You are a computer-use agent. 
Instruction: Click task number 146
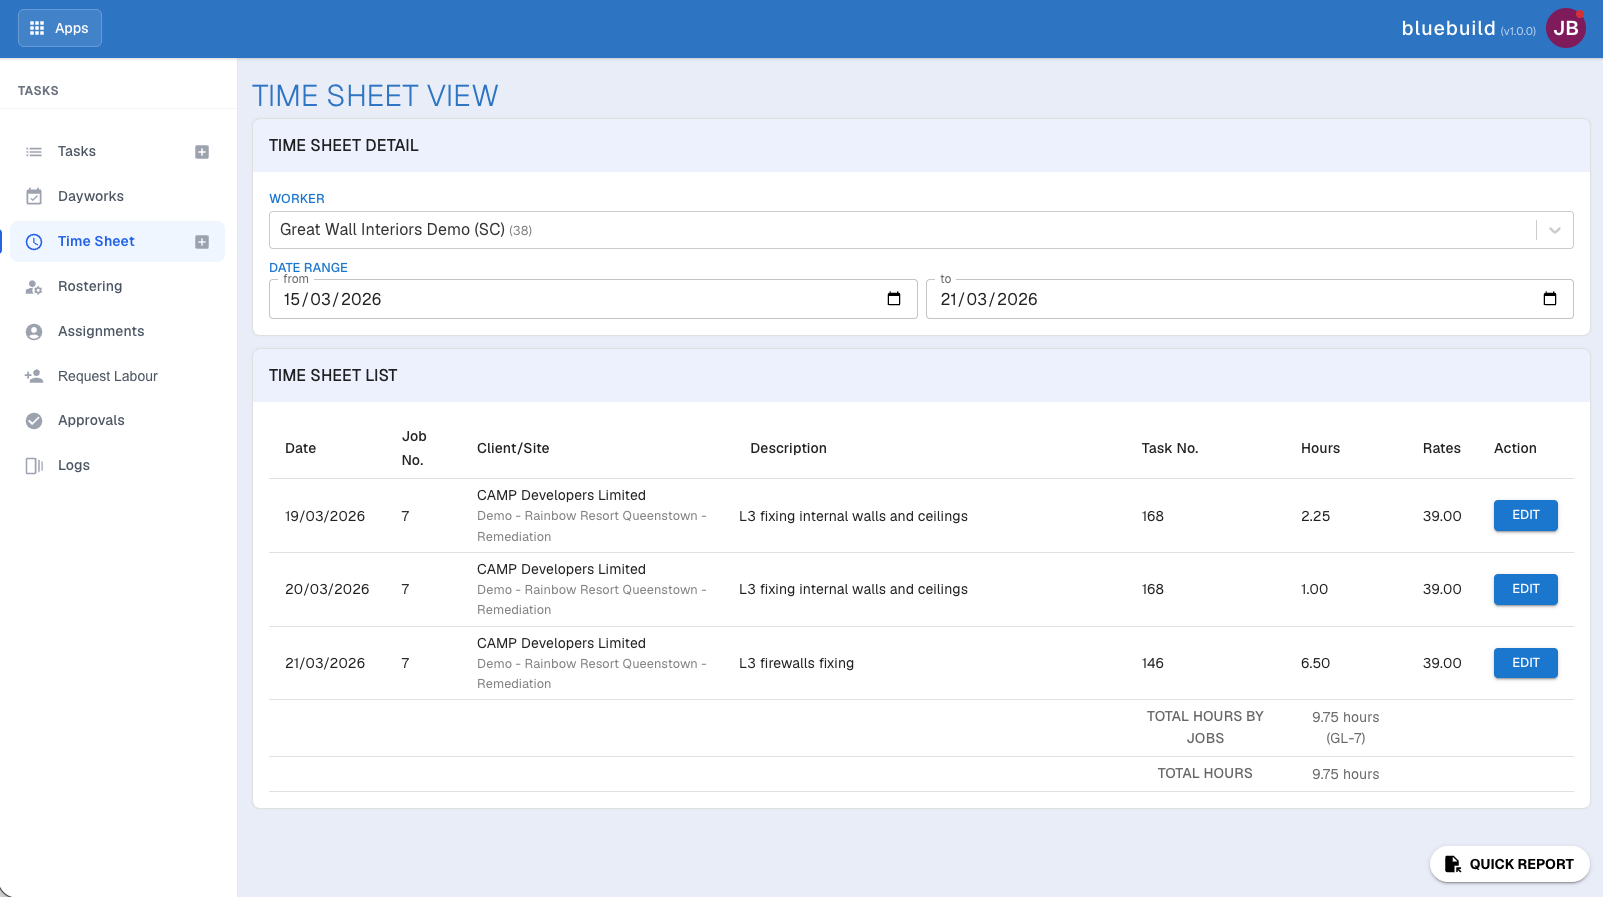(x=1153, y=664)
